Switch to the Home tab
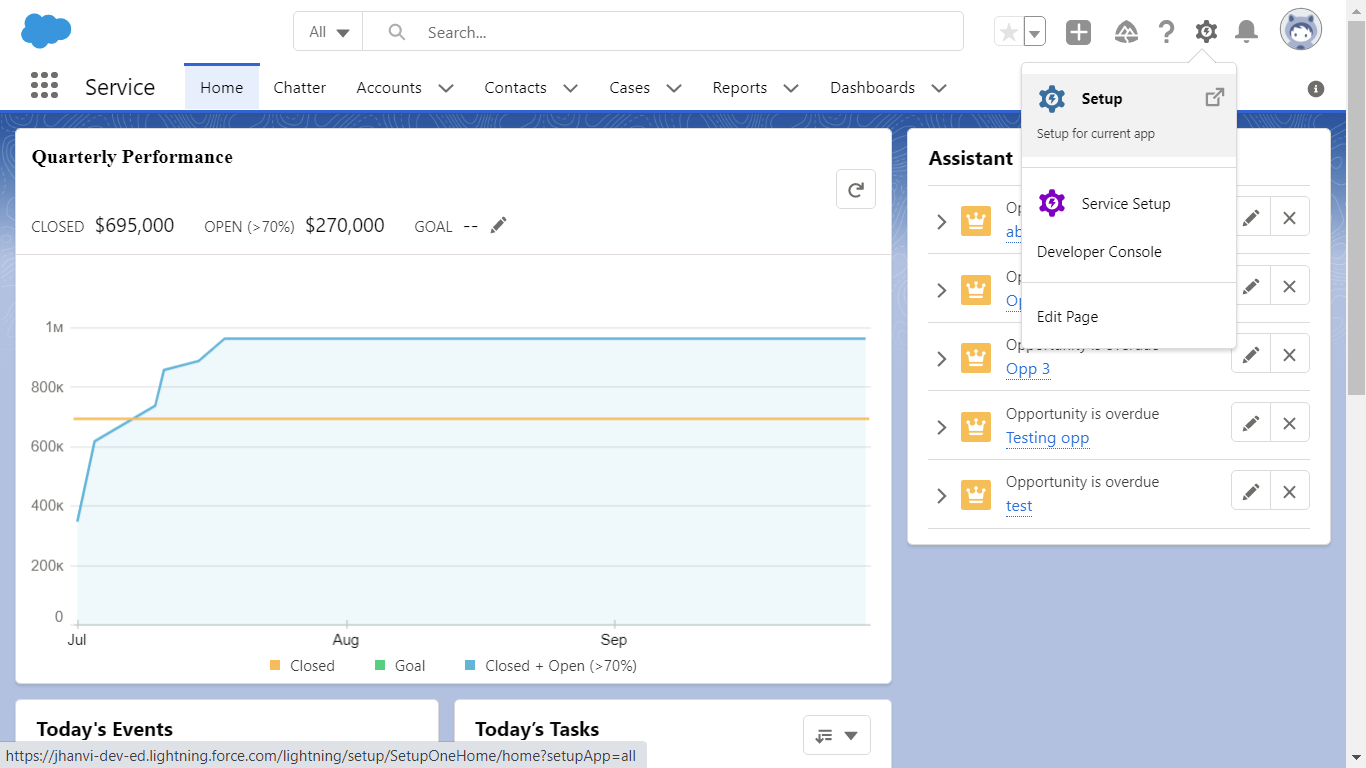1366x768 pixels. [222, 88]
